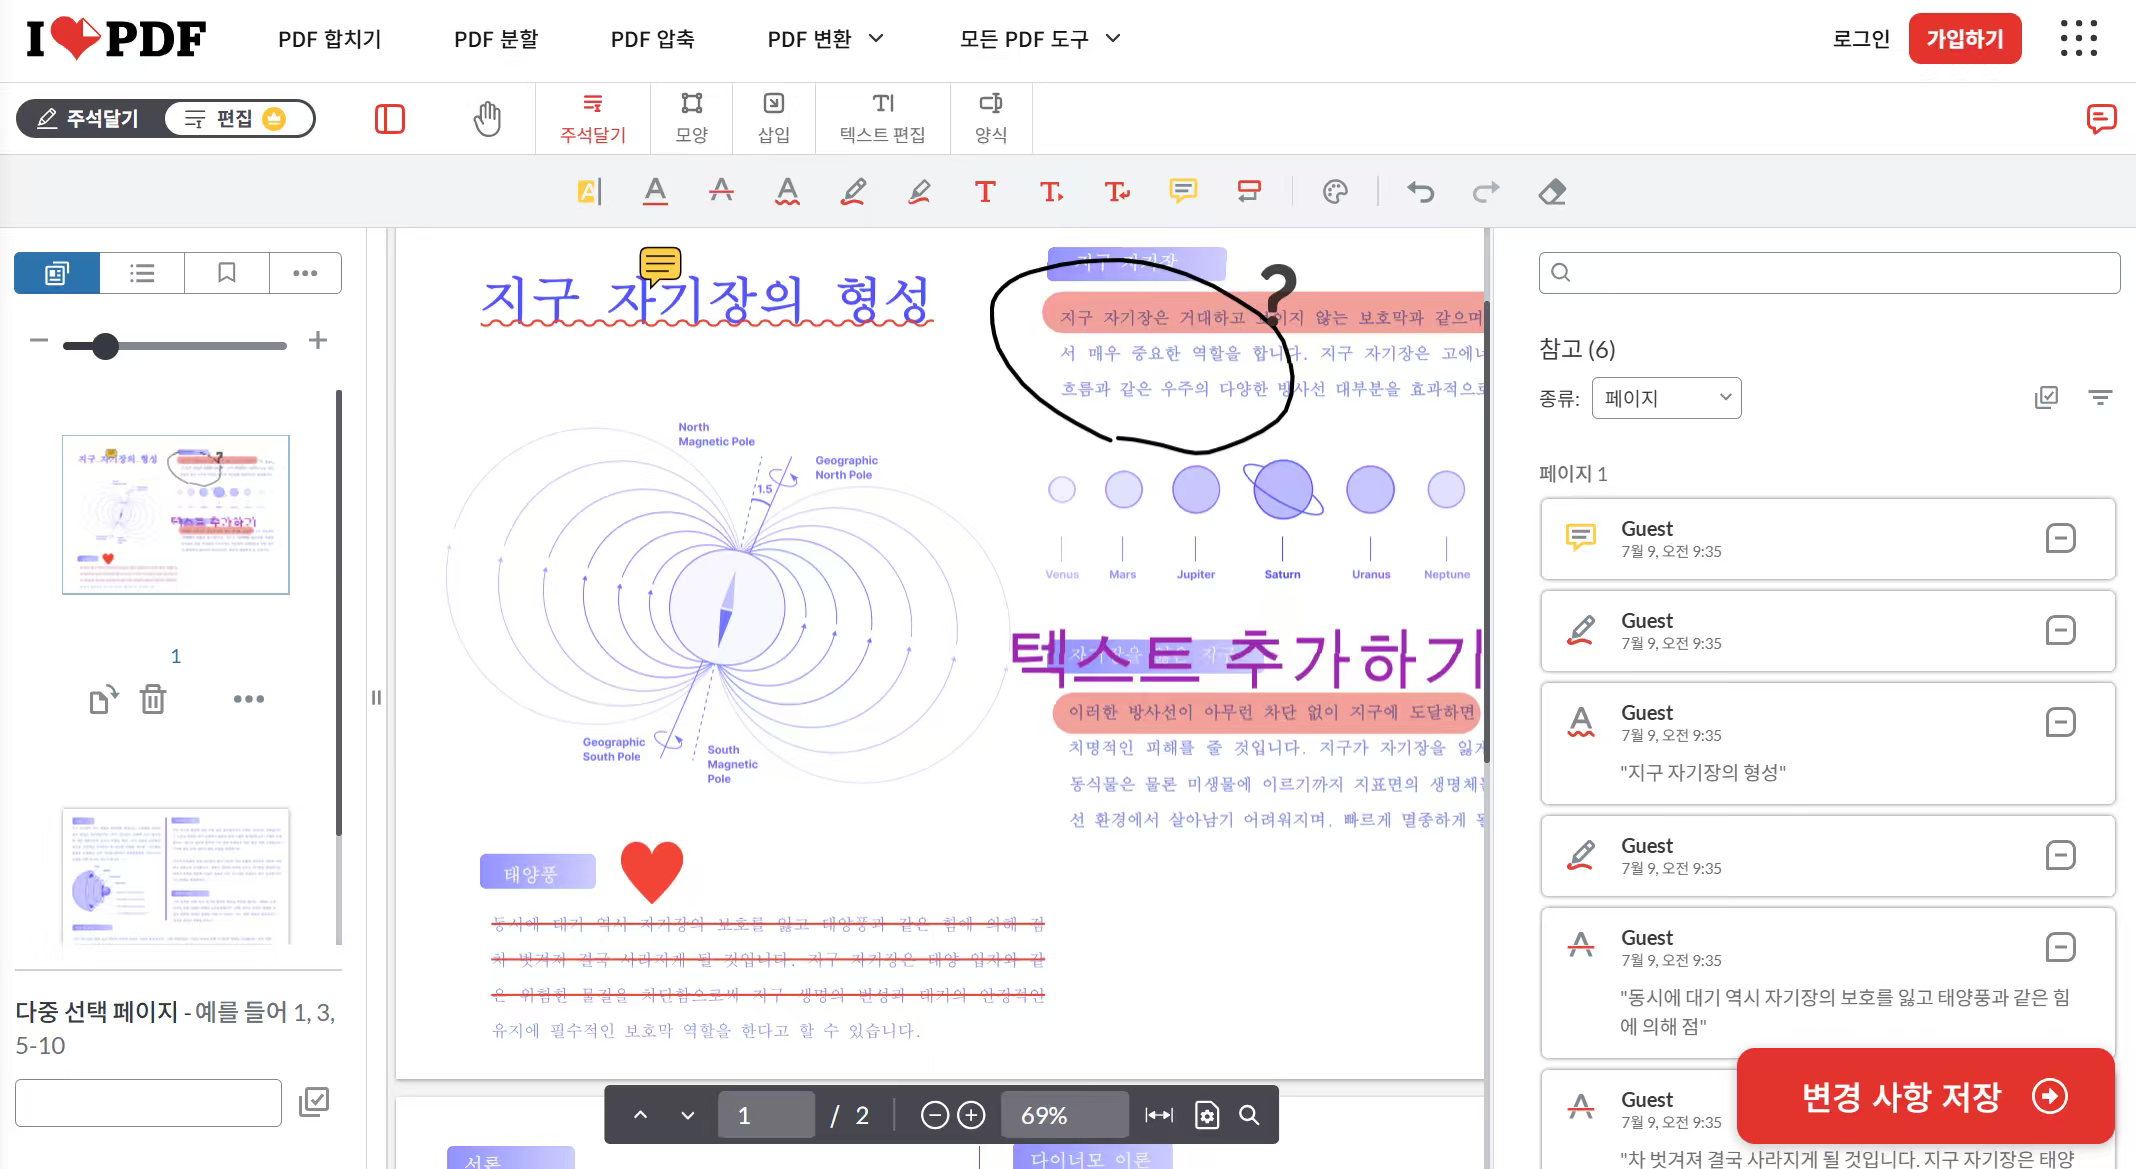Select the squiggly underline tool
The height and width of the screenshot is (1169, 2136).
(x=787, y=191)
